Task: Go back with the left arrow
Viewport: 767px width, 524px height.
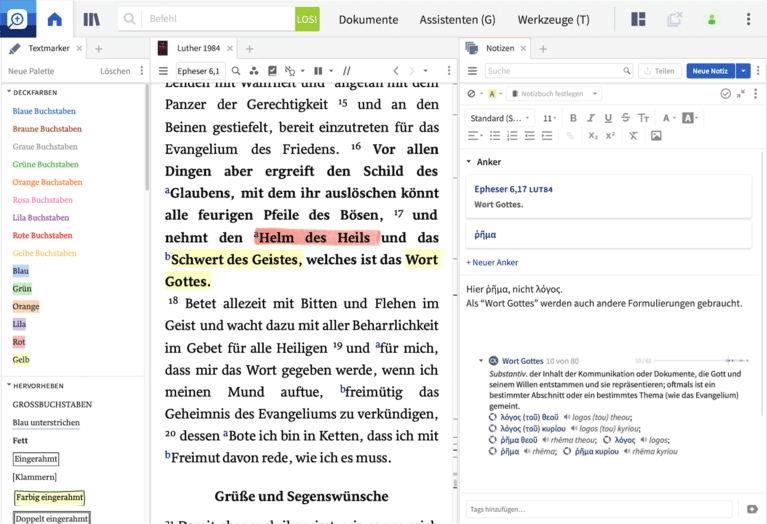Action: coord(396,71)
